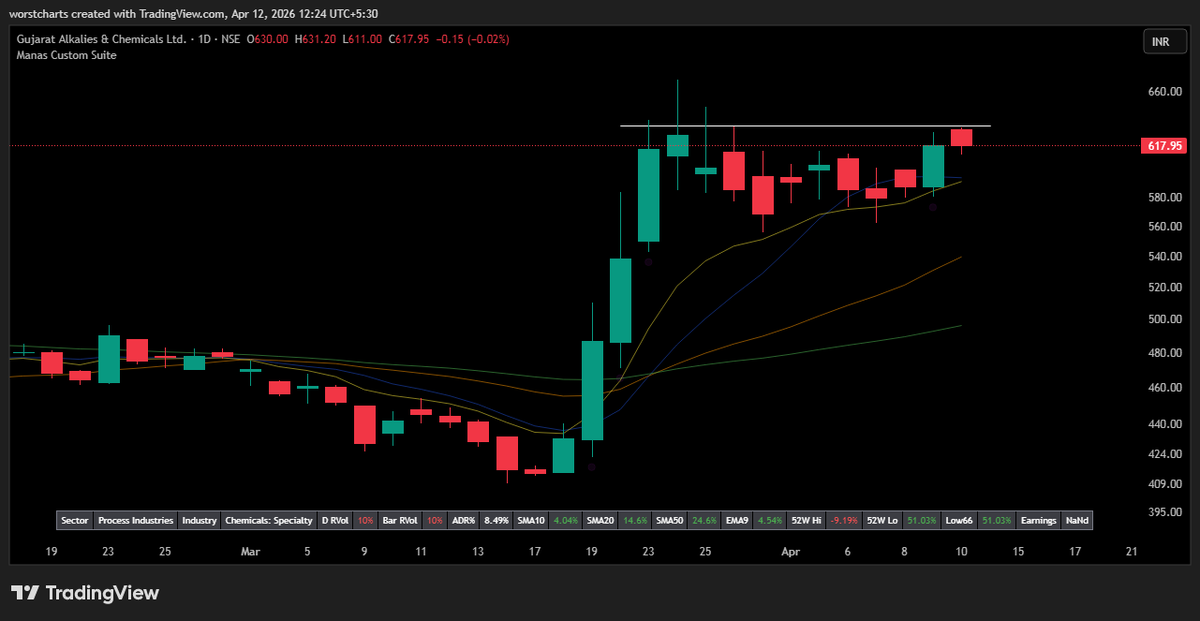Click the 52W Hi label cell
This screenshot has height=621, width=1200.
coord(806,520)
